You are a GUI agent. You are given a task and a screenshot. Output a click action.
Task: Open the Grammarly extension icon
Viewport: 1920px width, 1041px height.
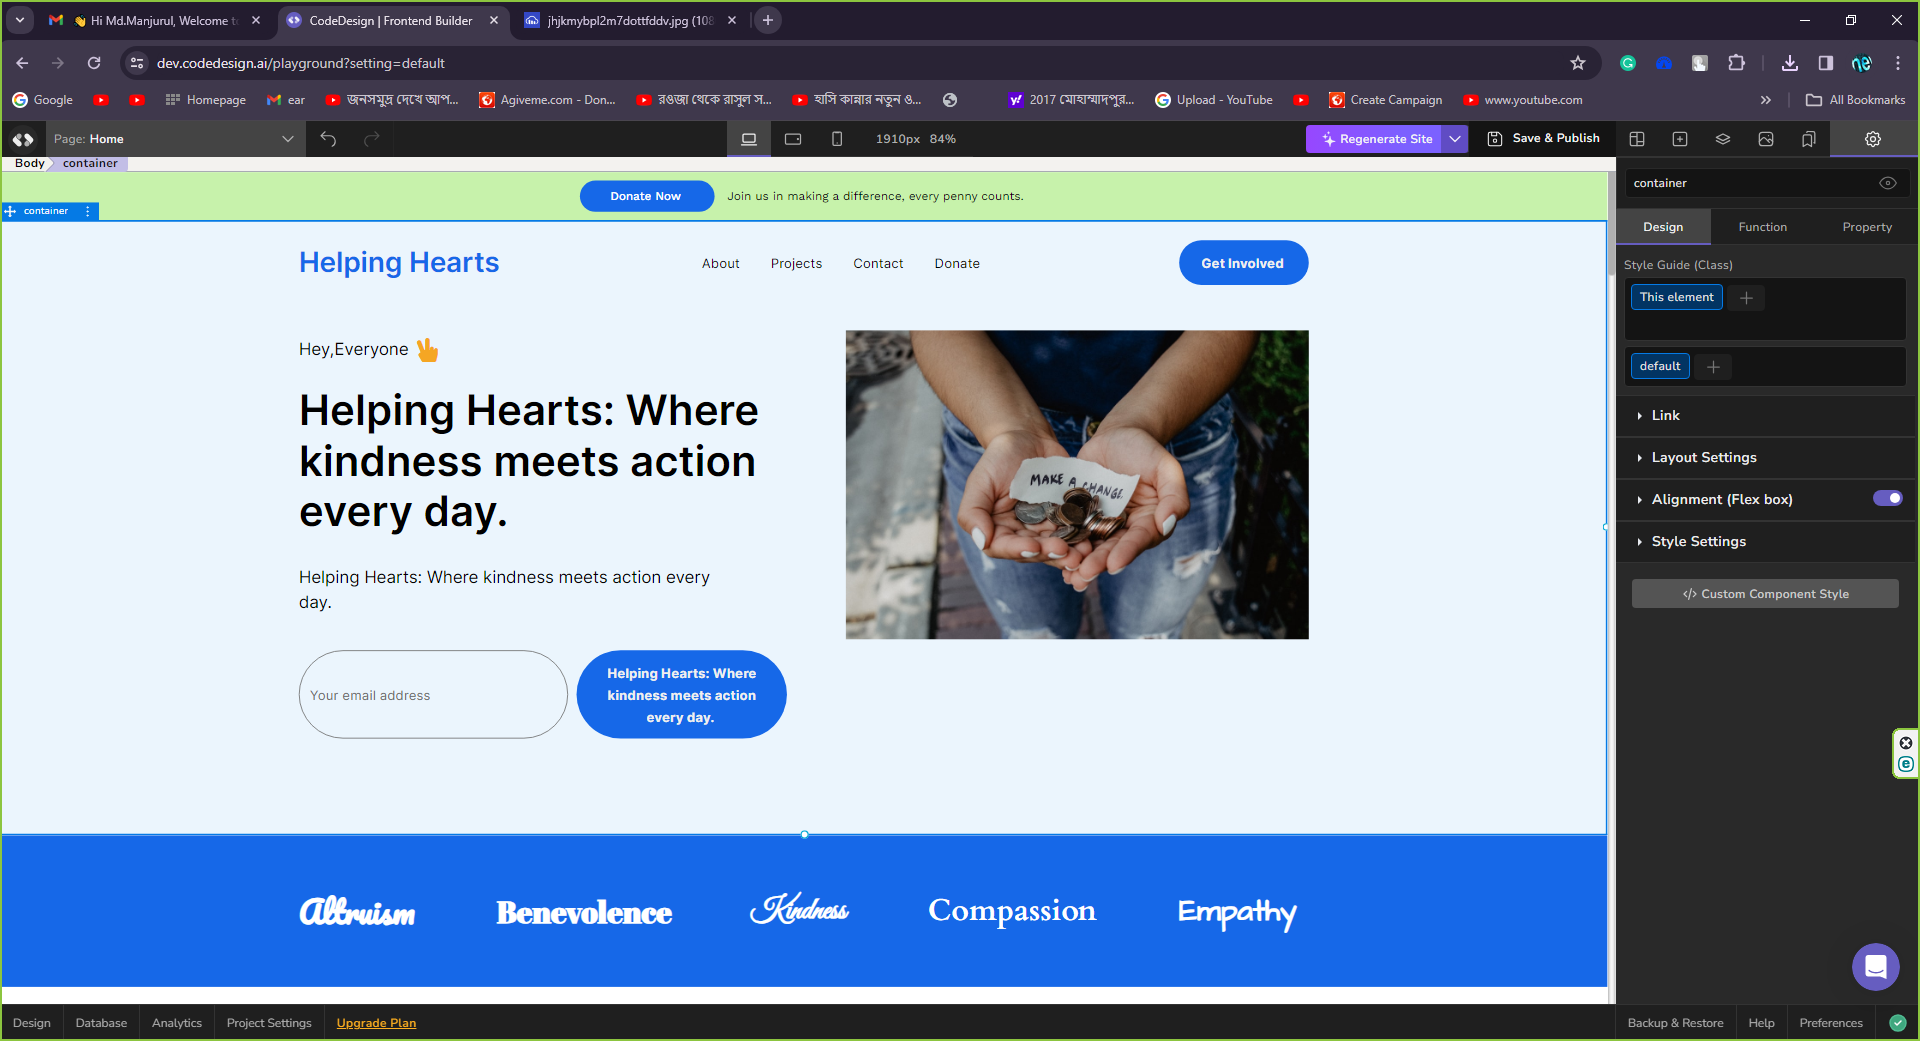click(x=1628, y=63)
